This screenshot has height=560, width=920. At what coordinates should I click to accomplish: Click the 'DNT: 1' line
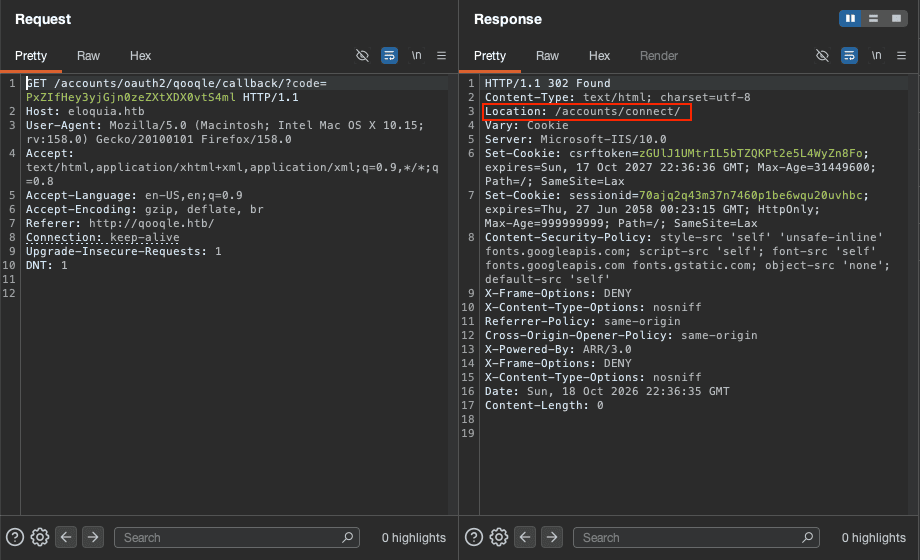coord(46,265)
